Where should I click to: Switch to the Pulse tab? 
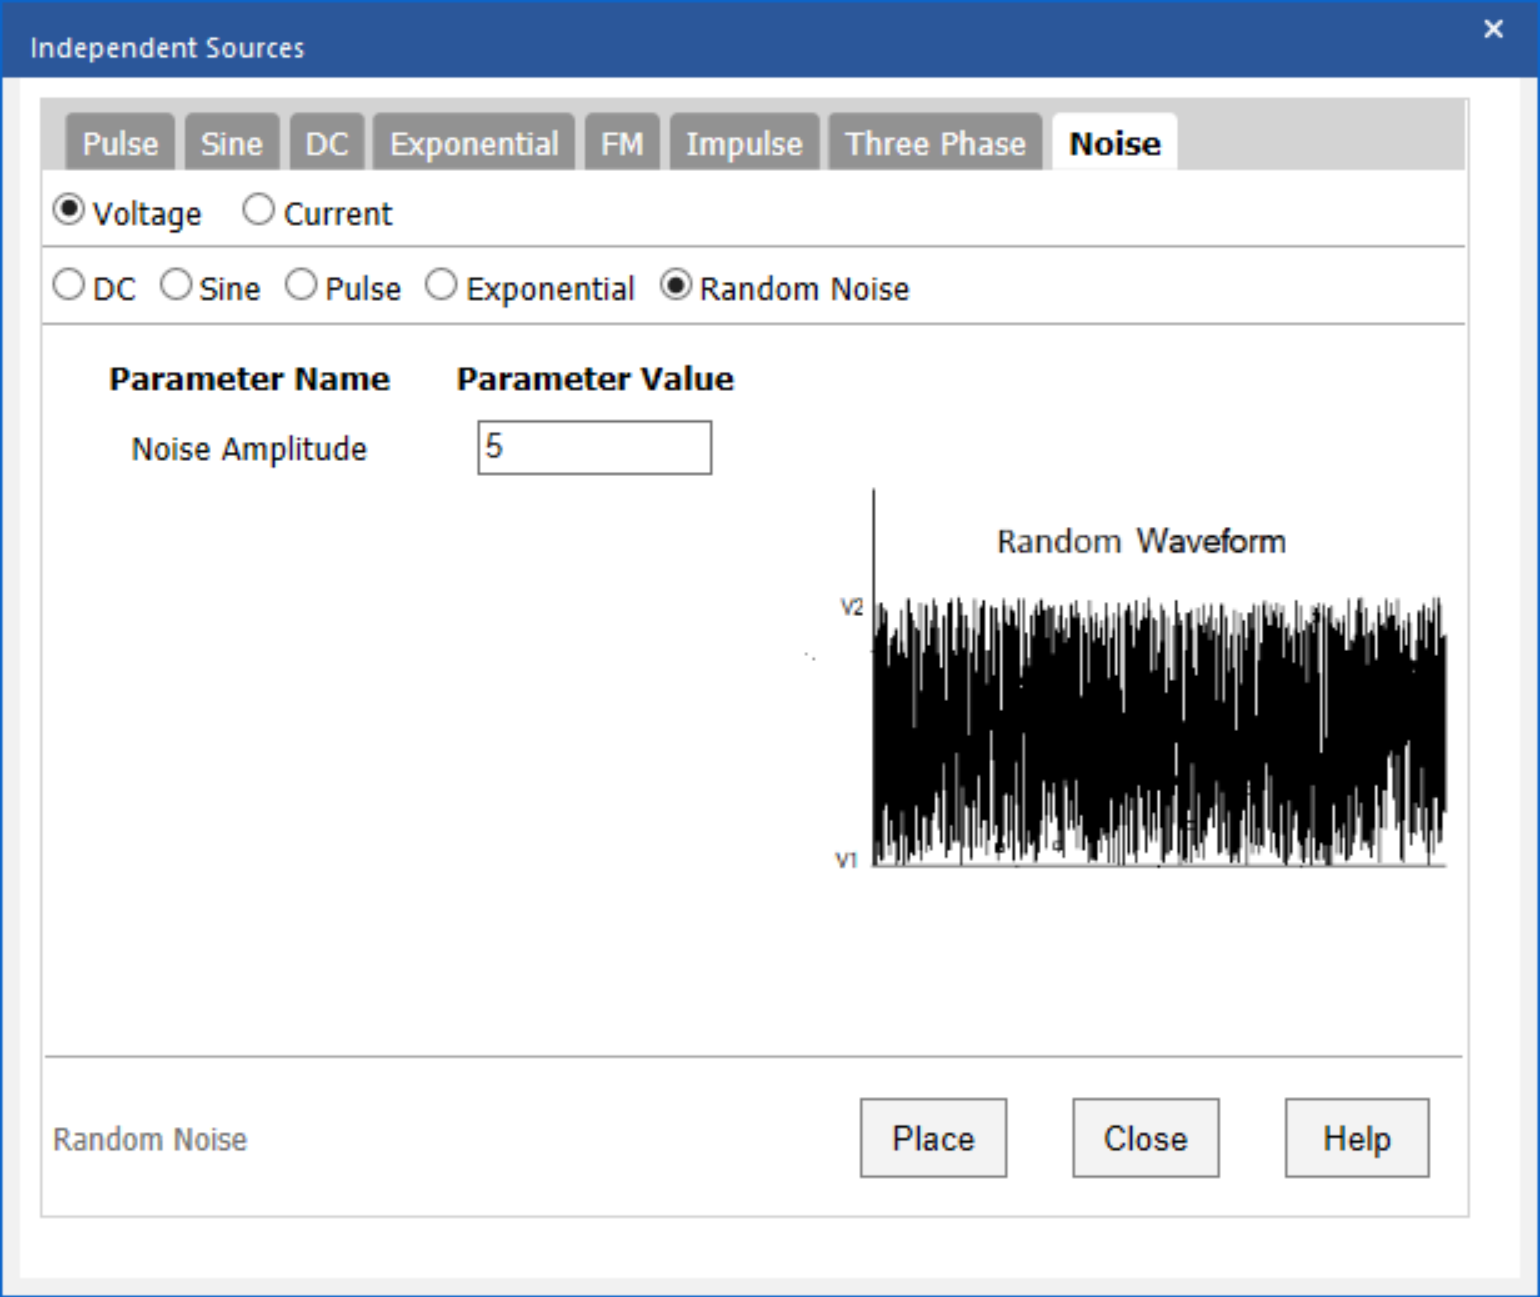click(120, 143)
